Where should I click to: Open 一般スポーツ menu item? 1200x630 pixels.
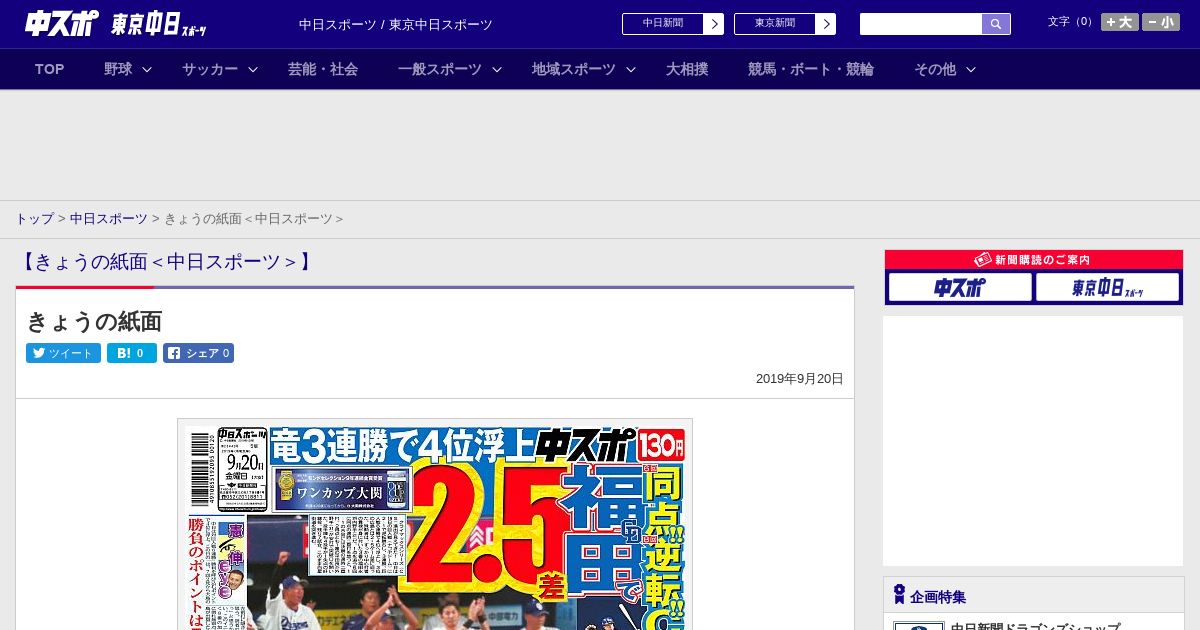click(440, 69)
